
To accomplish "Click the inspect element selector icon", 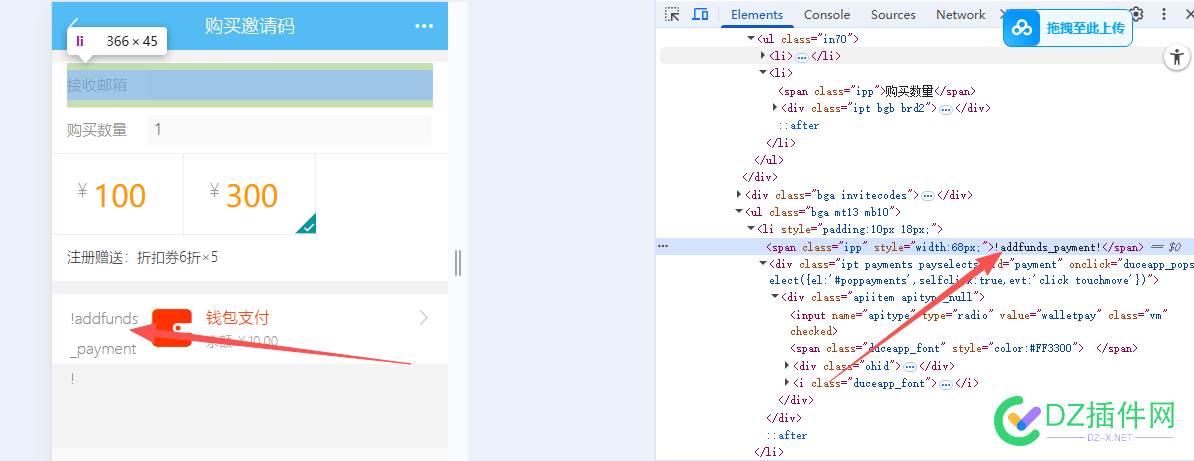I will point(672,14).
